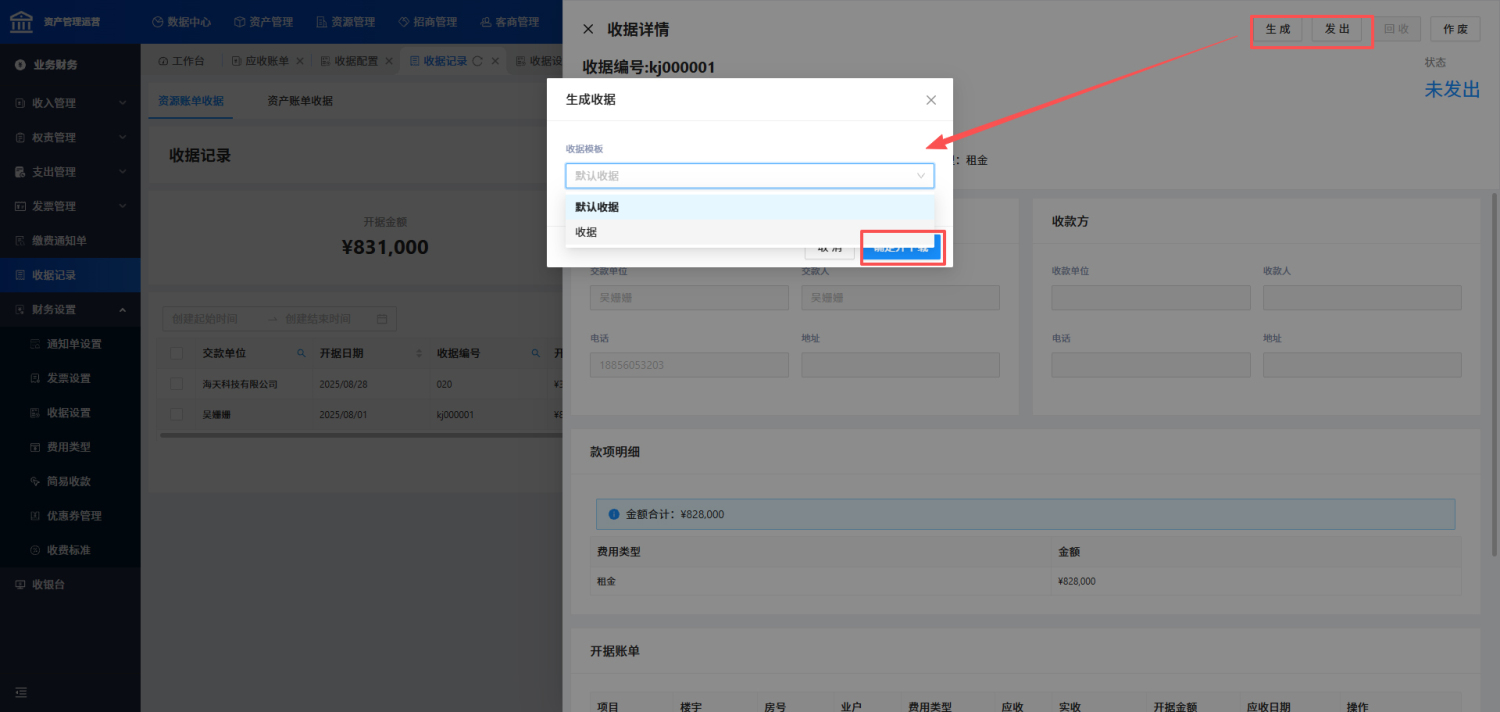Sort by the 开据日期 column arrows

[x=419, y=353]
